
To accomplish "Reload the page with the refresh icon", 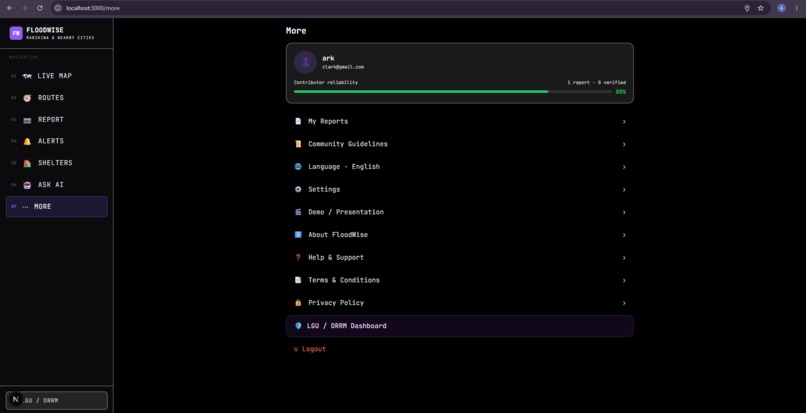I will [40, 8].
